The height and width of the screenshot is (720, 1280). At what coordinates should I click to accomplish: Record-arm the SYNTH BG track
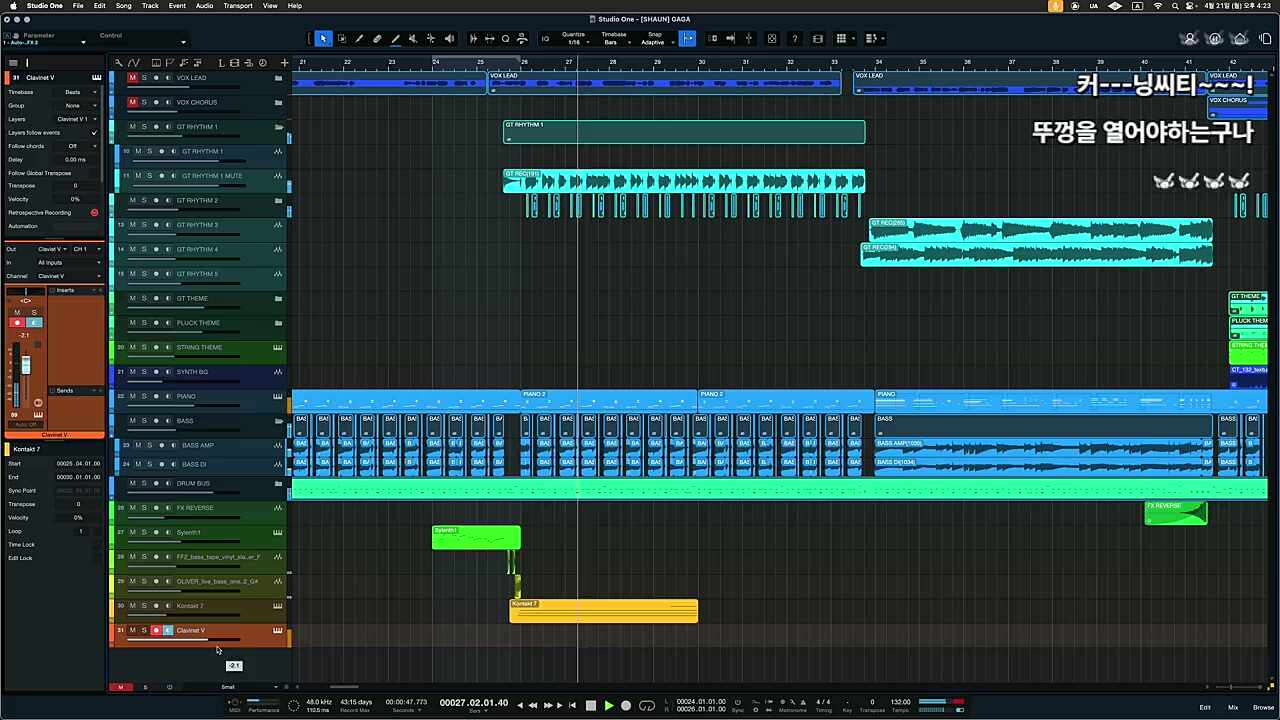pos(156,372)
